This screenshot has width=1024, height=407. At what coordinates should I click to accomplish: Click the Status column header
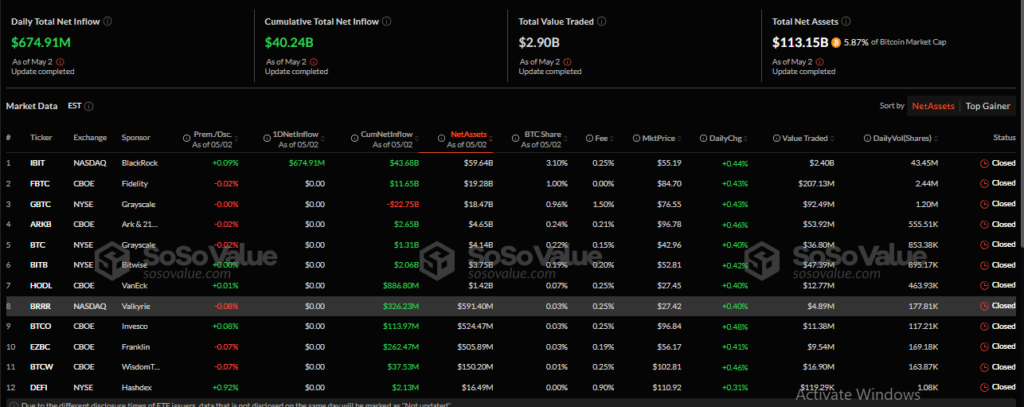(1004, 138)
